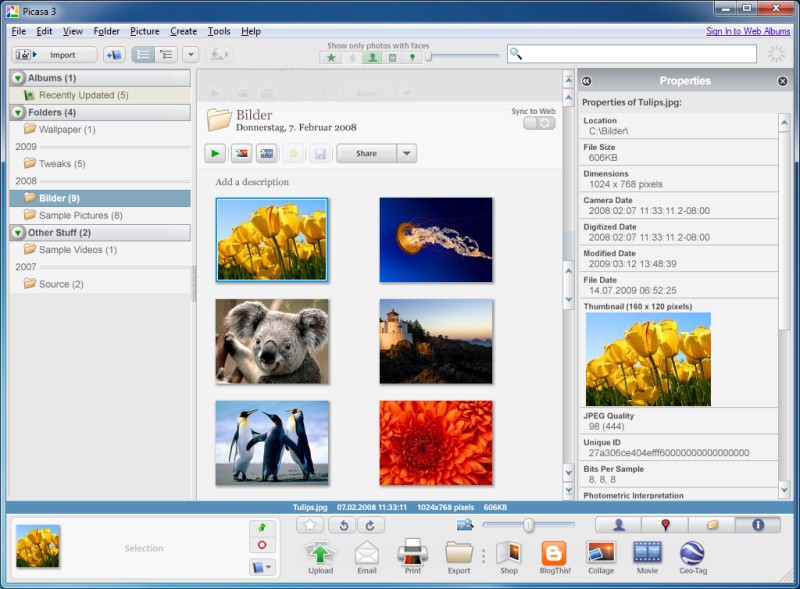This screenshot has width=800, height=589.
Task: Toggle the Sync to Web switch
Action: pyautogui.click(x=539, y=123)
